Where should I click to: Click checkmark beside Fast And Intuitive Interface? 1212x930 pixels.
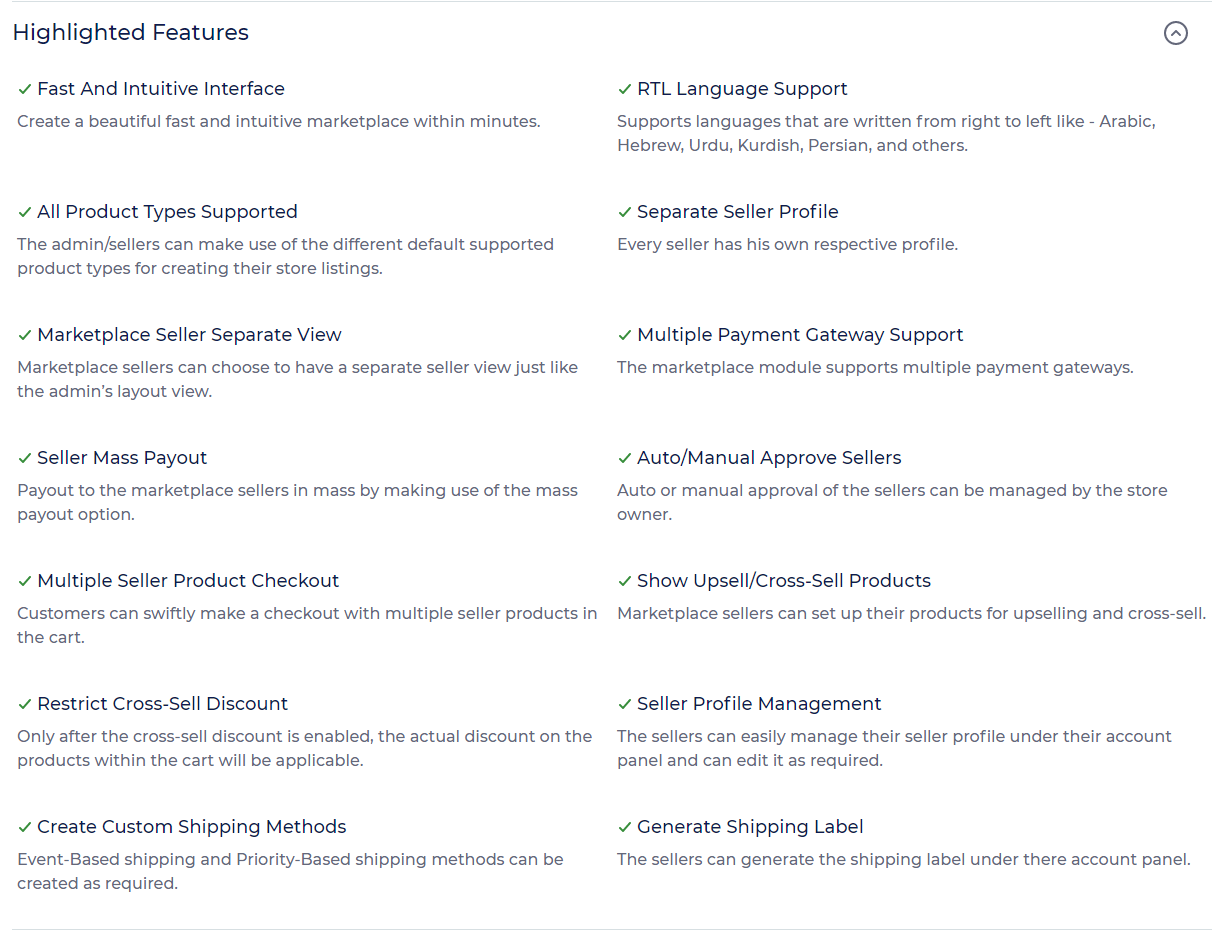click(x=25, y=89)
